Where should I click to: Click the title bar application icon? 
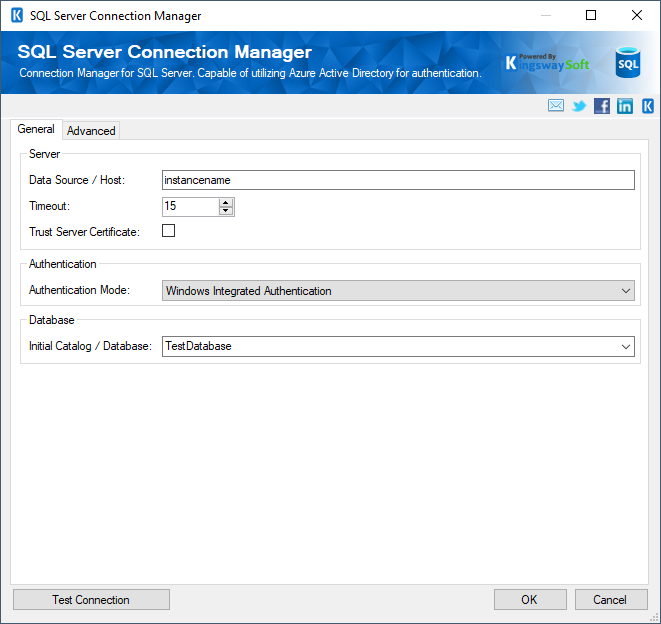[x=16, y=16]
